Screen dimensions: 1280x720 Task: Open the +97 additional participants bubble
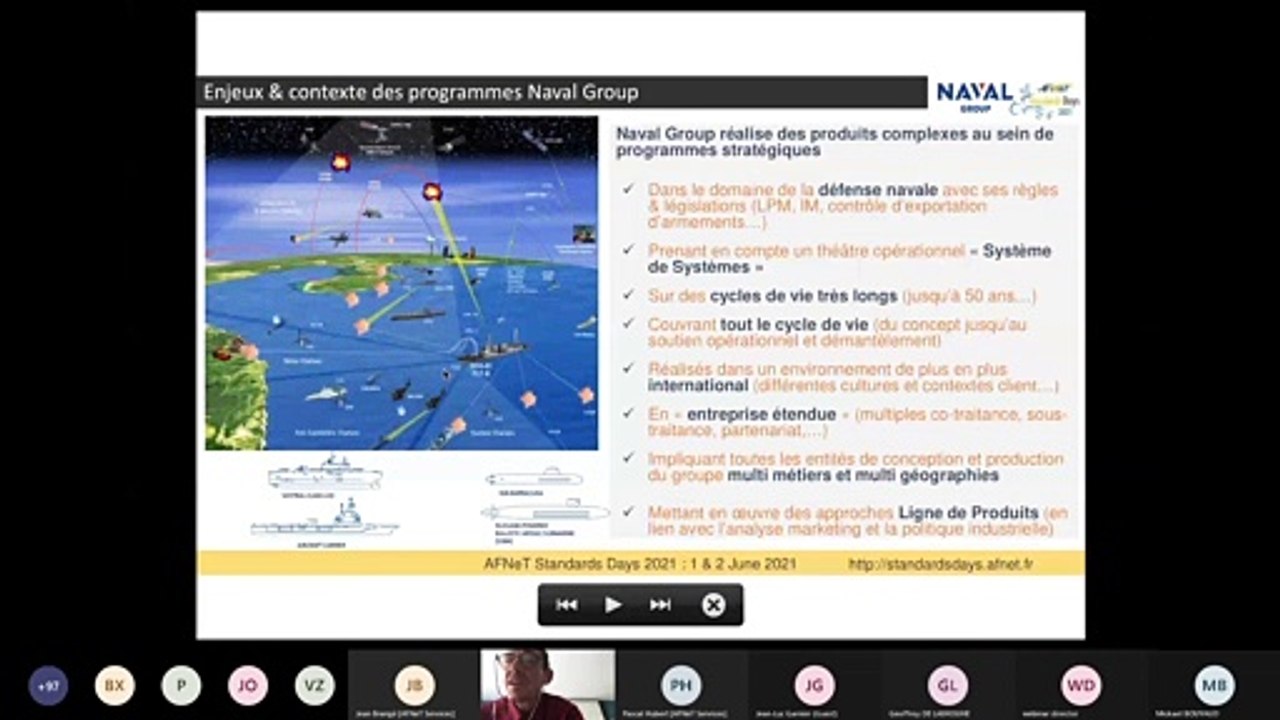(48, 686)
